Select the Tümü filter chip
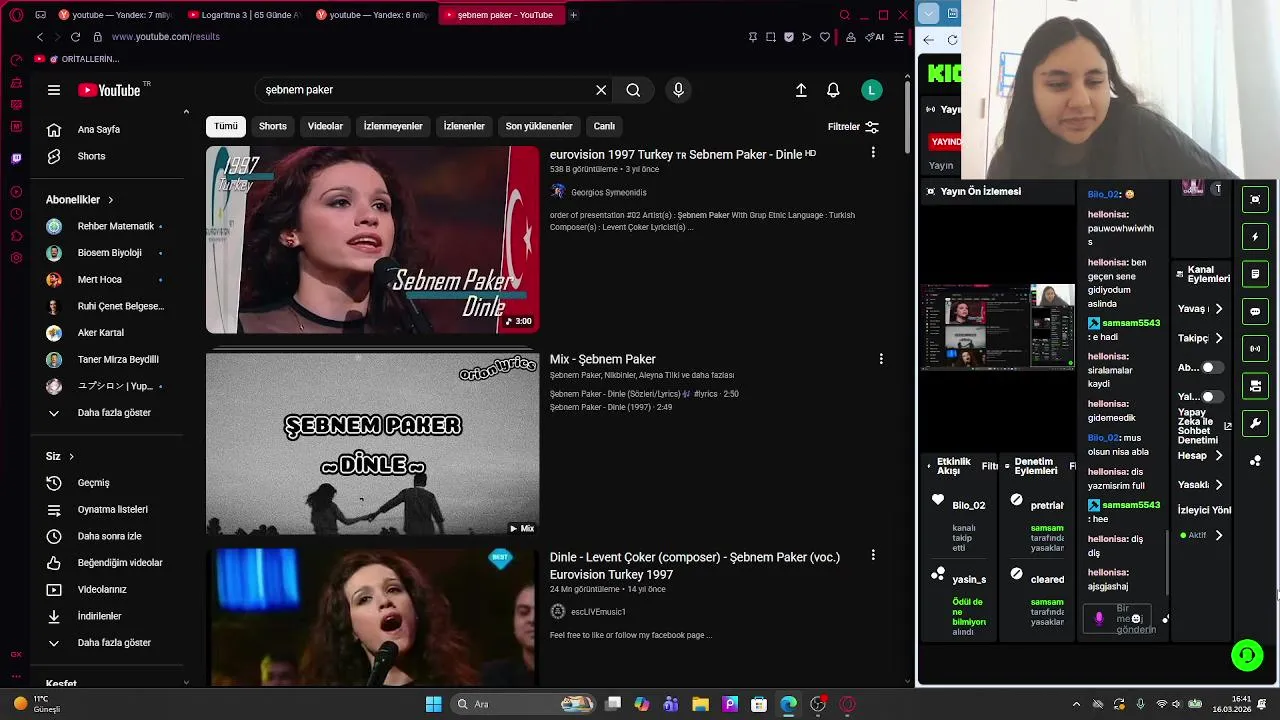This screenshot has height=720, width=1280. (226, 126)
